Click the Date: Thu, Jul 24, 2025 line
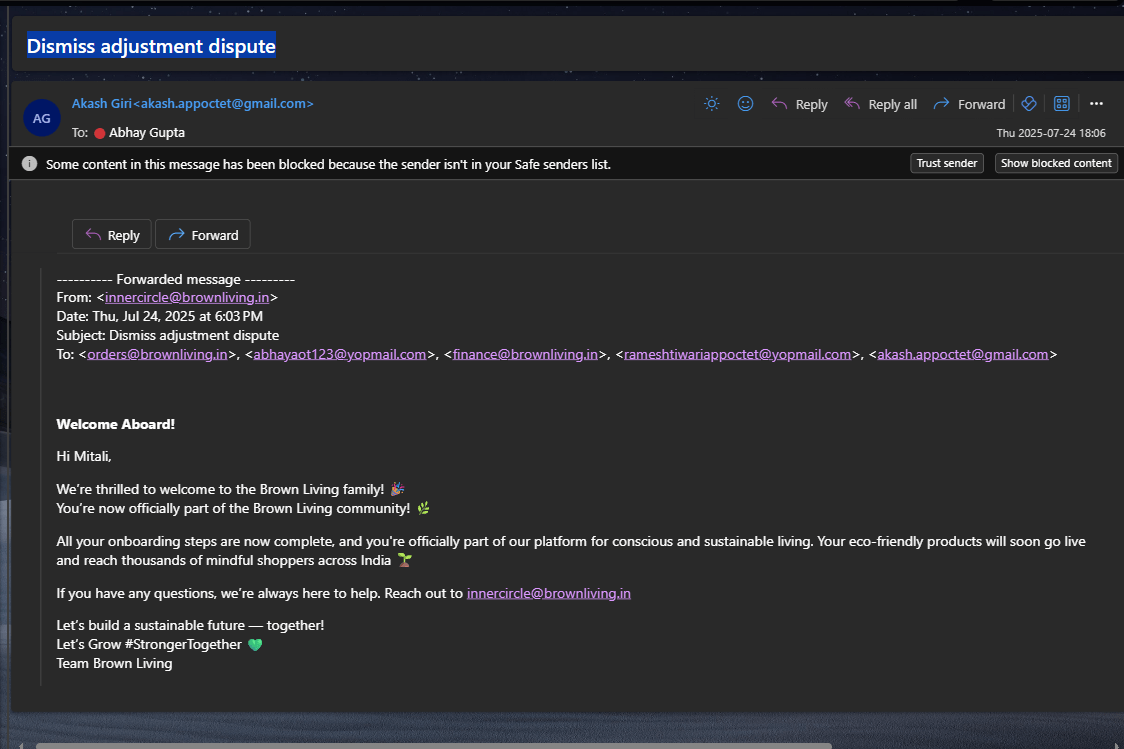The image size is (1124, 749). (160, 316)
